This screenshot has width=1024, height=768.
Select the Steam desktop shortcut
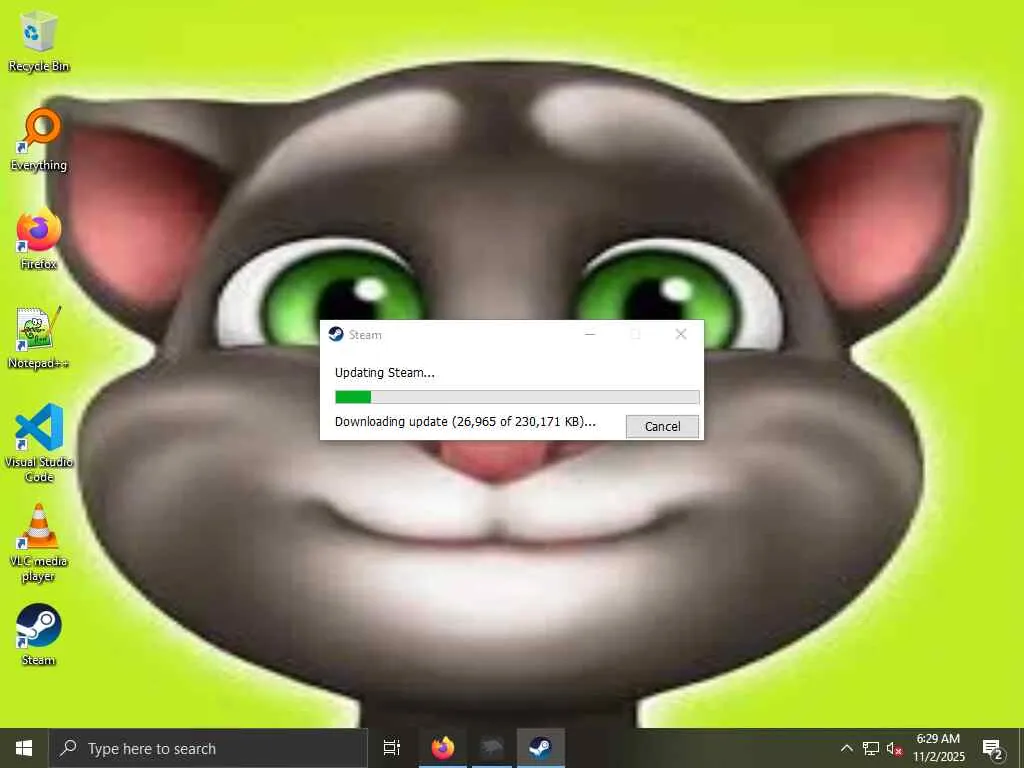pos(39,634)
